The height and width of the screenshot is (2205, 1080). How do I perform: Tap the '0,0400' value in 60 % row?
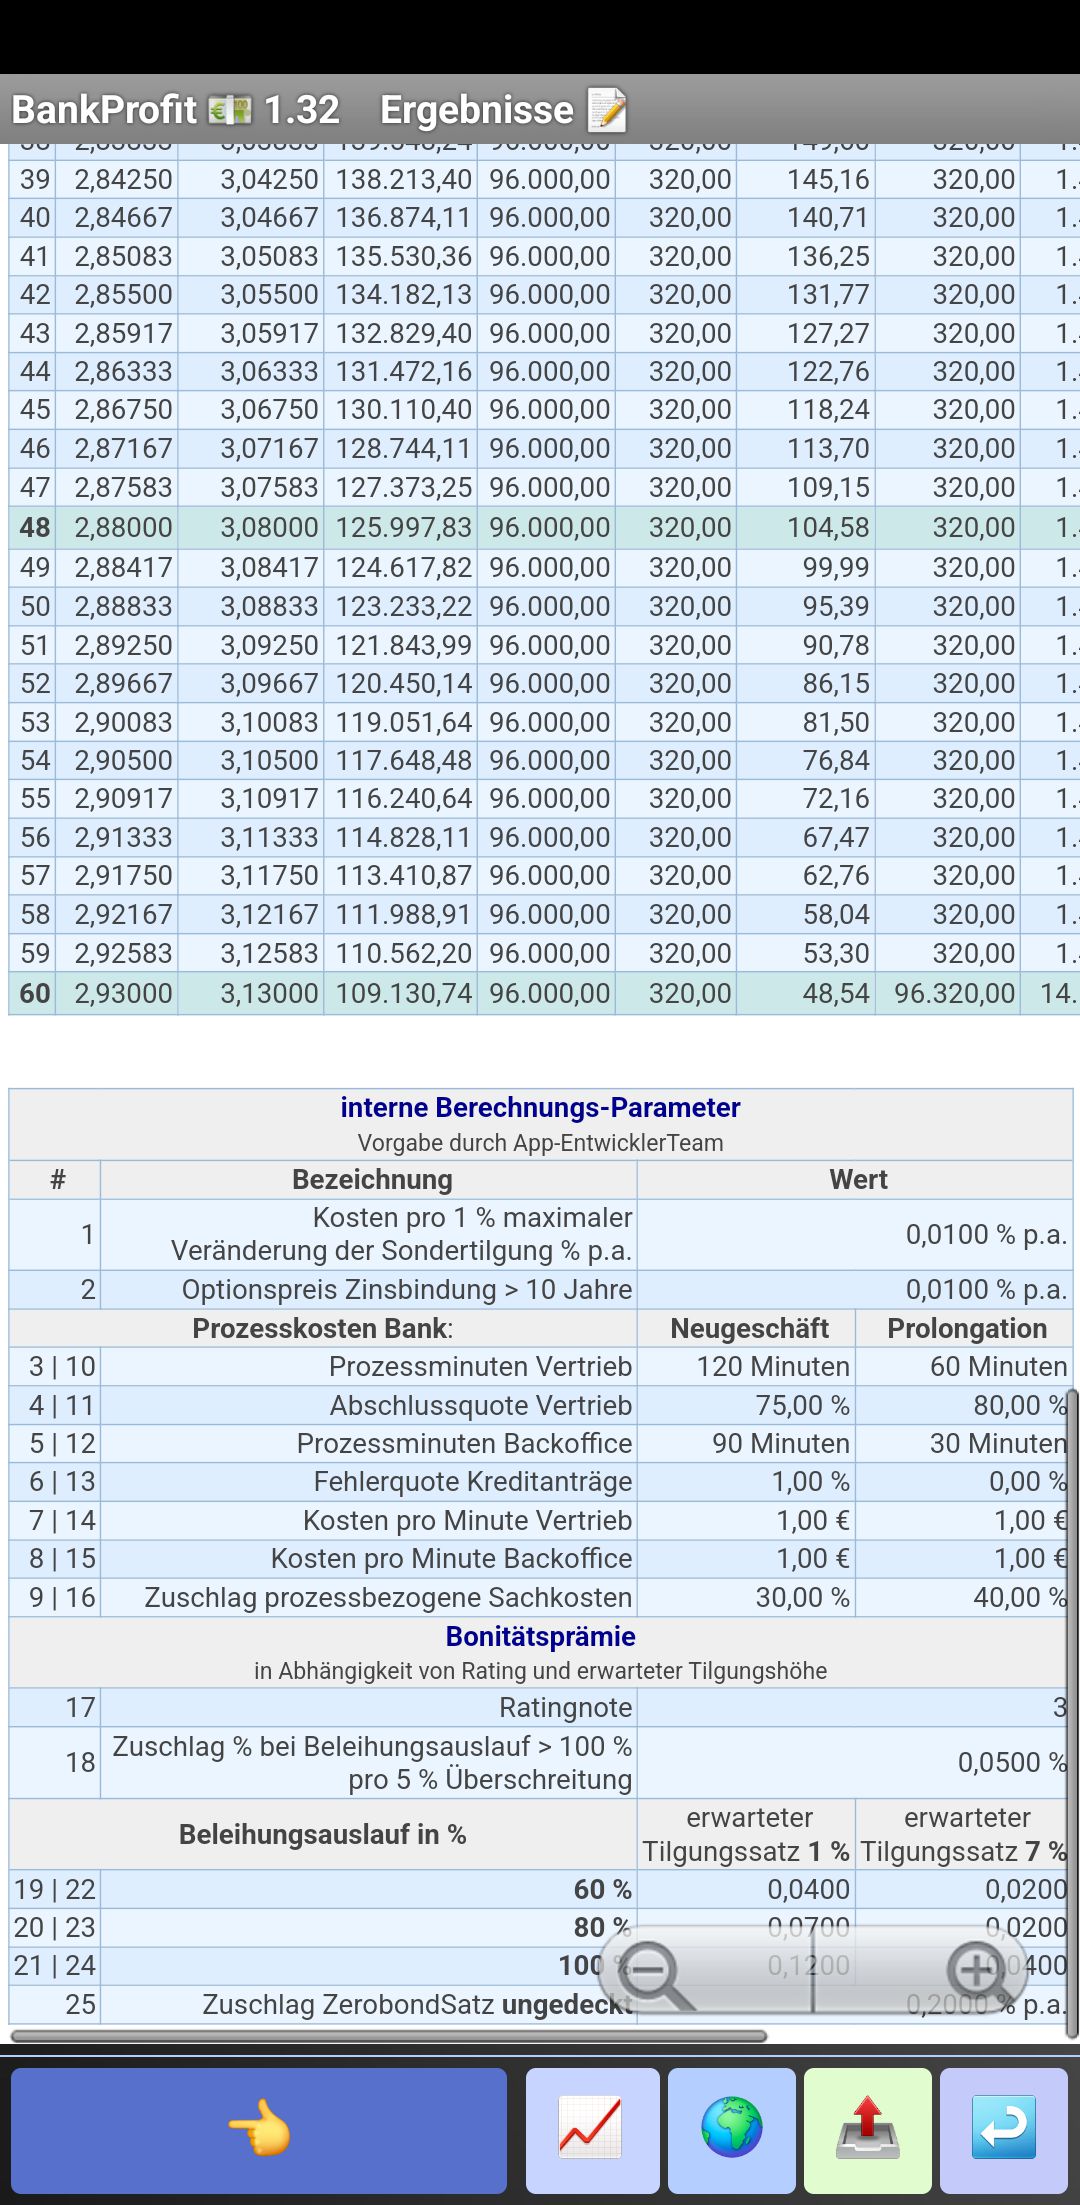[808, 1889]
